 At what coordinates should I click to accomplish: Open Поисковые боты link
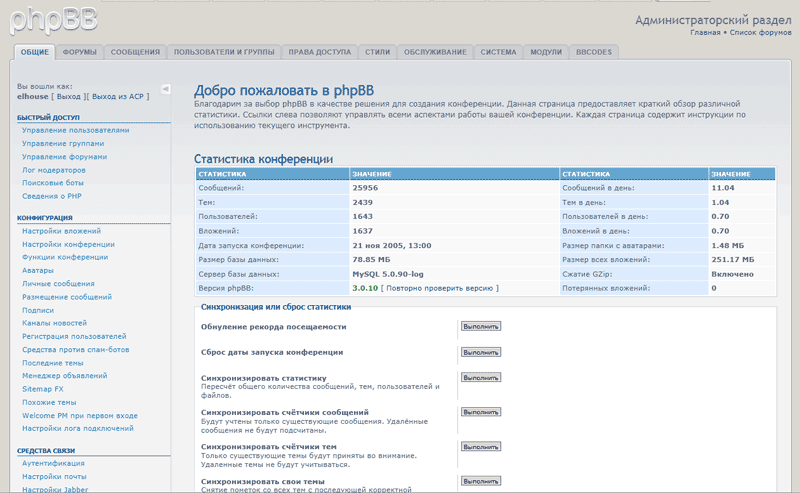click(53, 183)
